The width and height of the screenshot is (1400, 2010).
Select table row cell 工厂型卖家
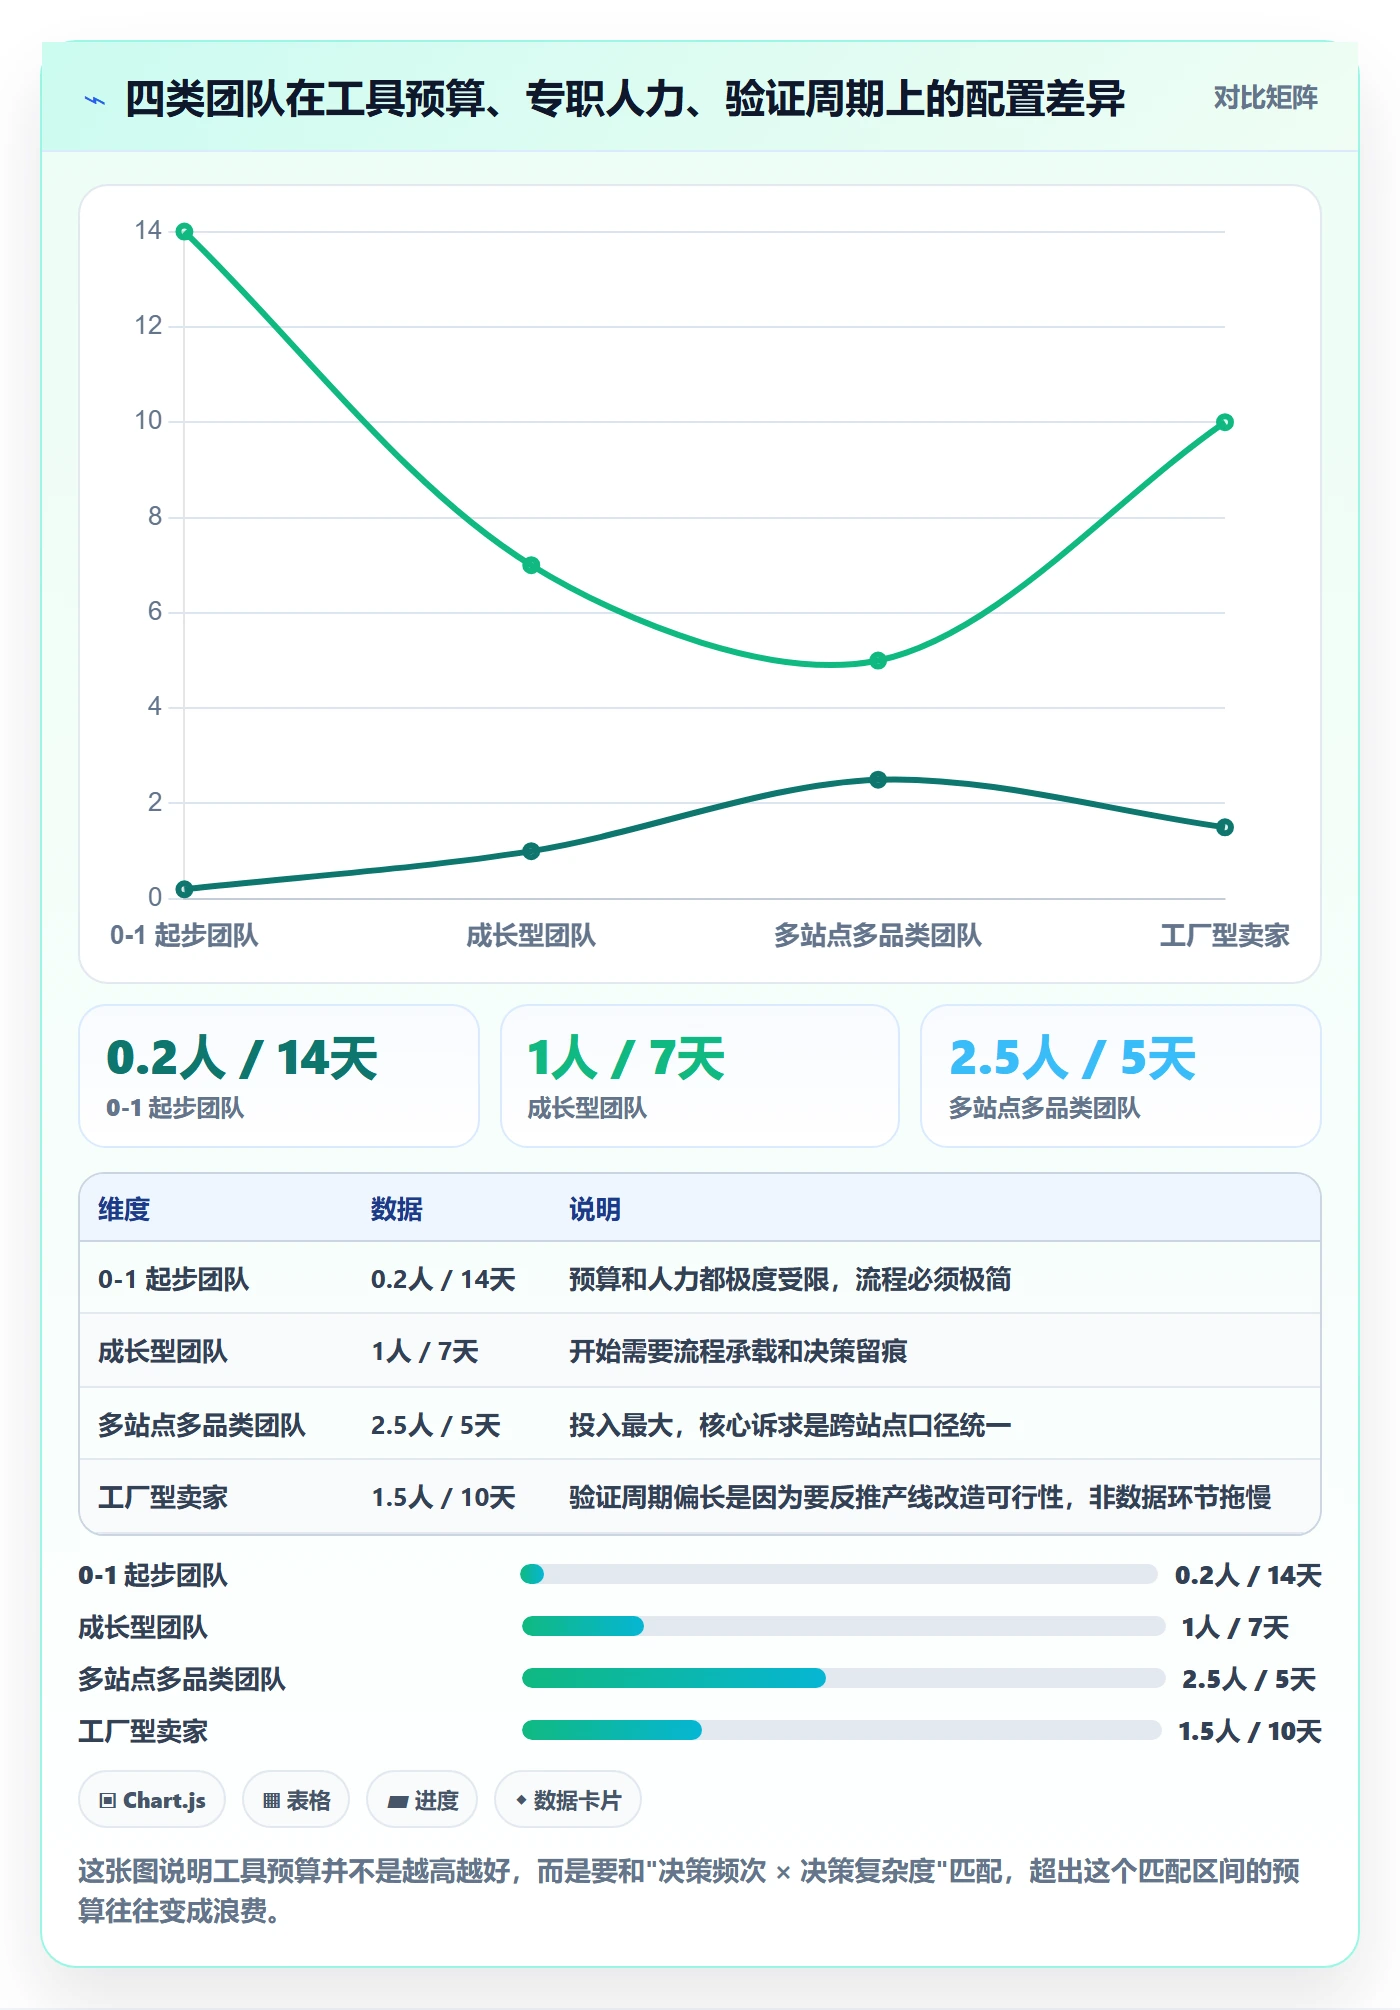coord(163,1497)
